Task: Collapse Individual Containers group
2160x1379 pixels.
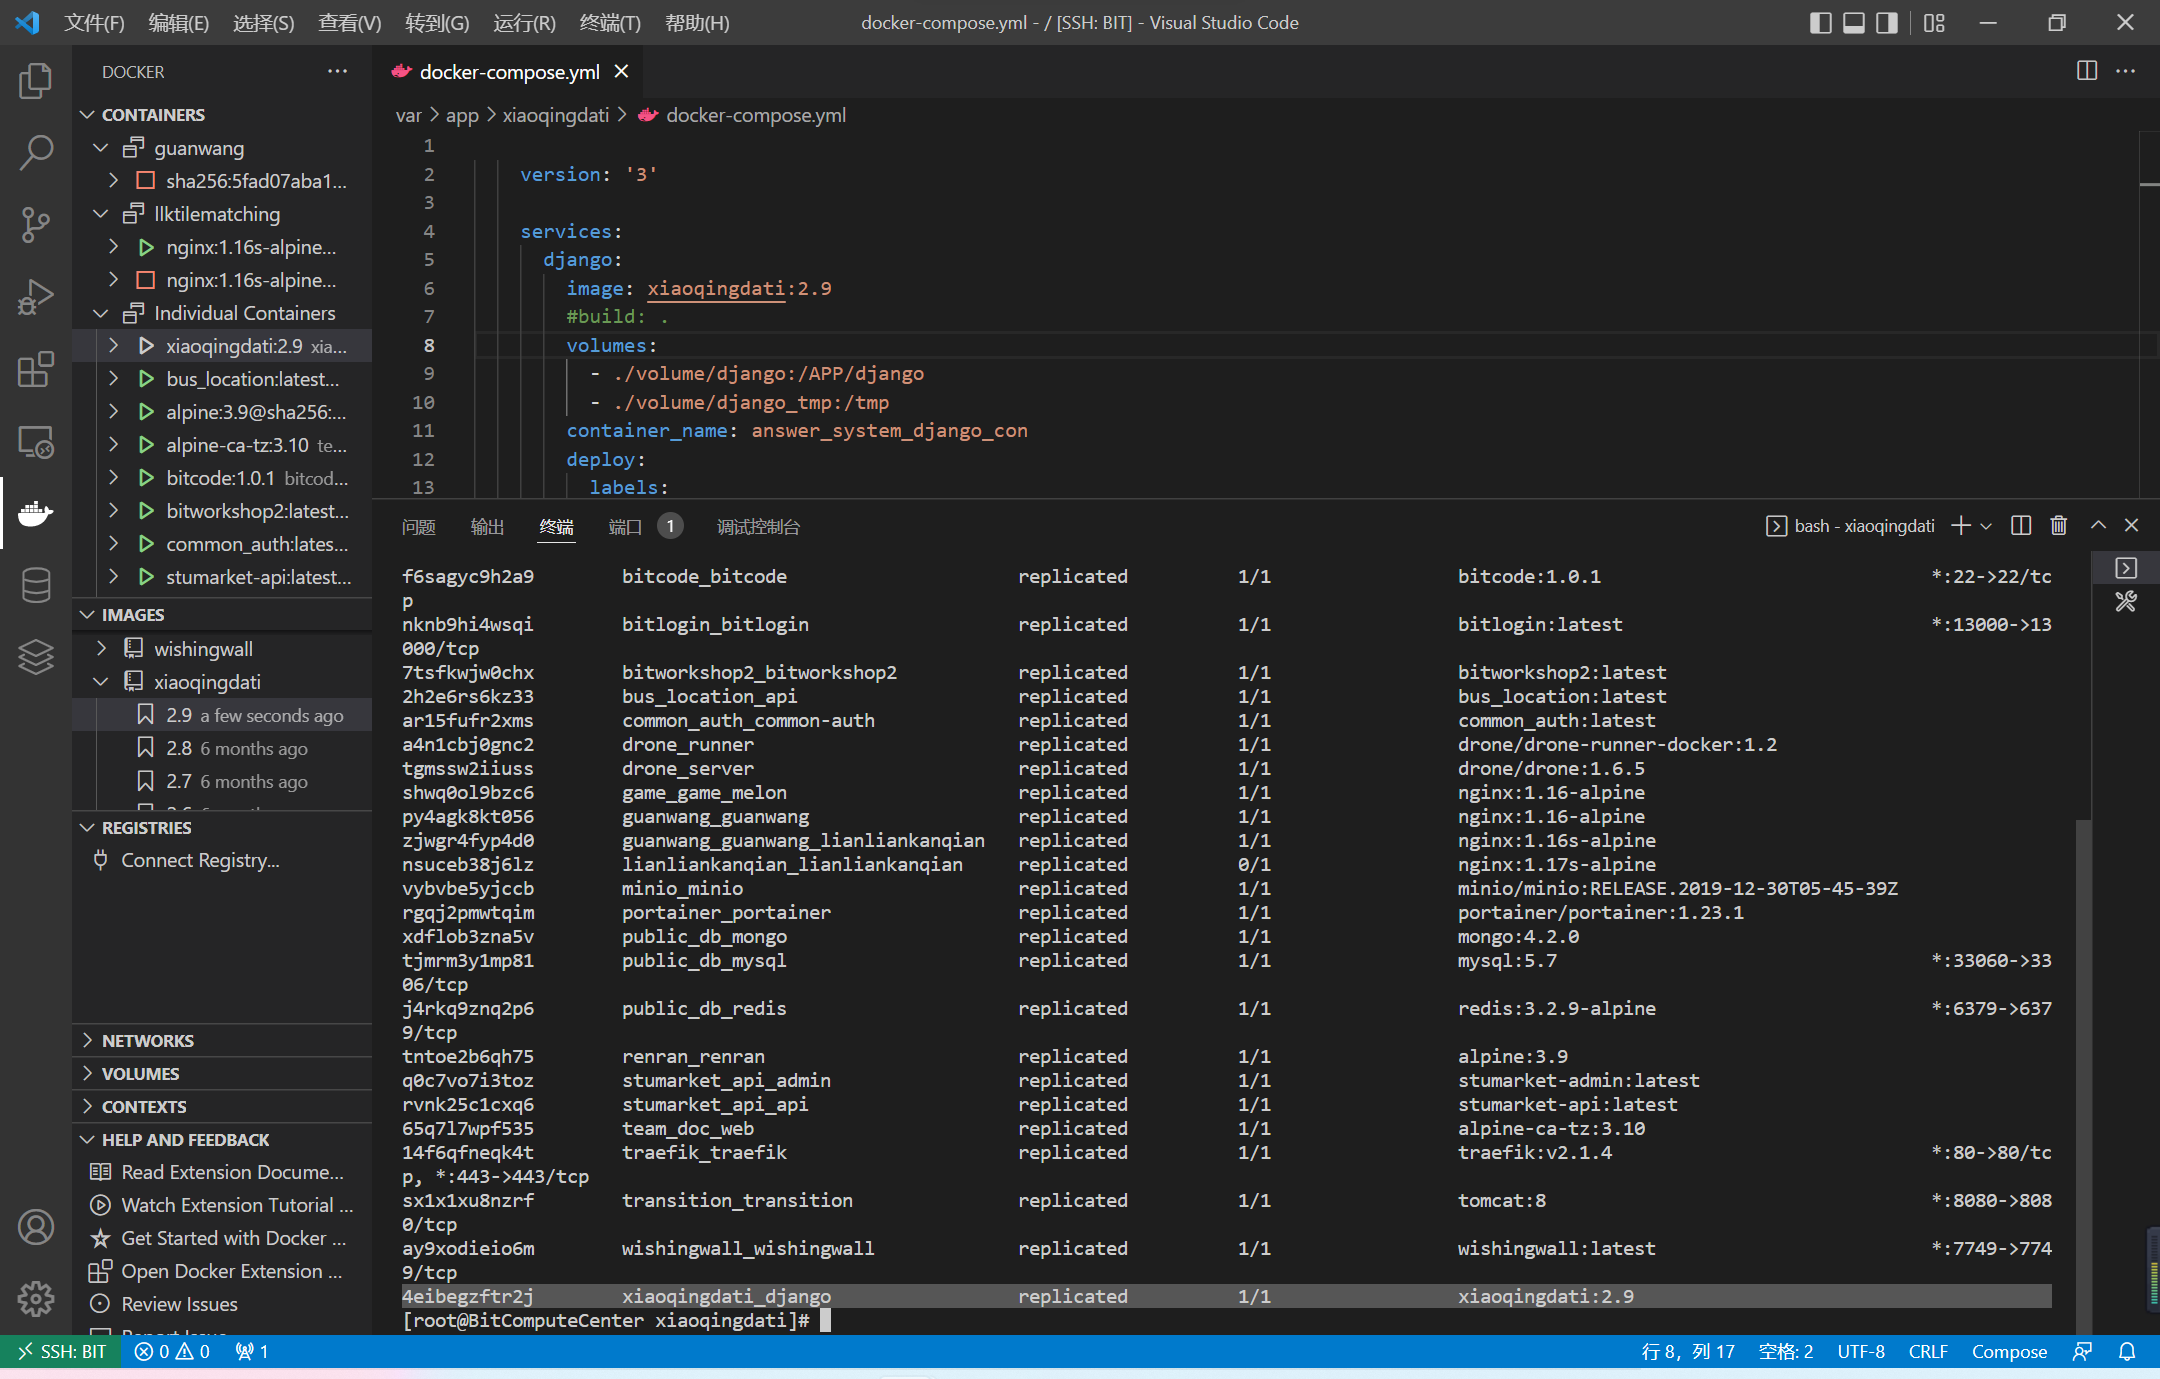Action: [101, 313]
